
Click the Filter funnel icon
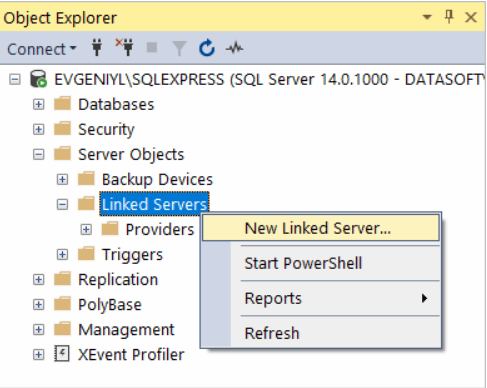click(179, 48)
